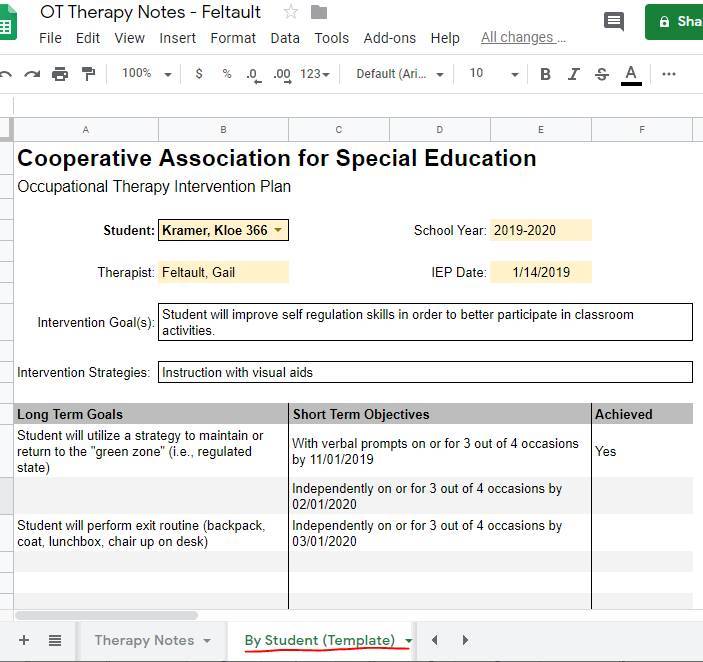Open the font size 10 dropdown
Screen dimensions: 703x662
(x=493, y=74)
